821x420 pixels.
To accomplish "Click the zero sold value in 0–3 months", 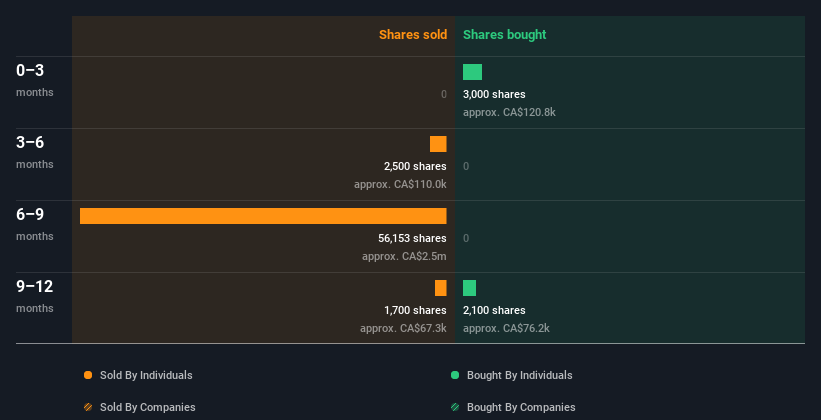I will click(x=444, y=94).
